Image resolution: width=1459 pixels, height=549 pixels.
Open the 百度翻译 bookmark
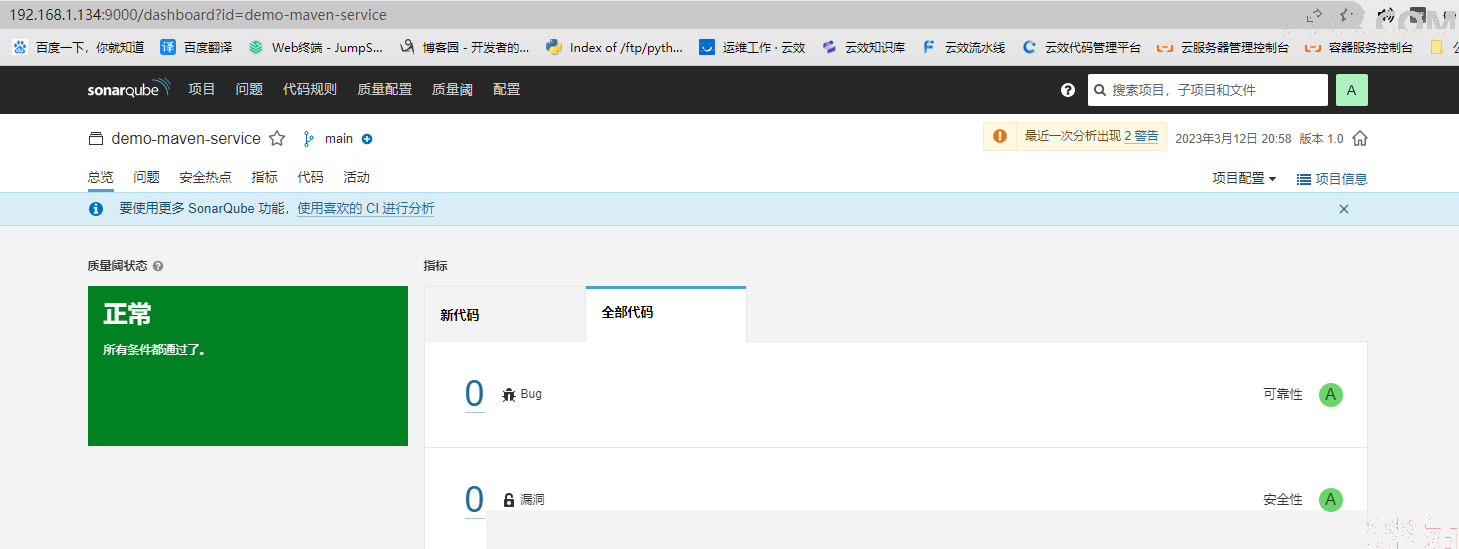(196, 47)
